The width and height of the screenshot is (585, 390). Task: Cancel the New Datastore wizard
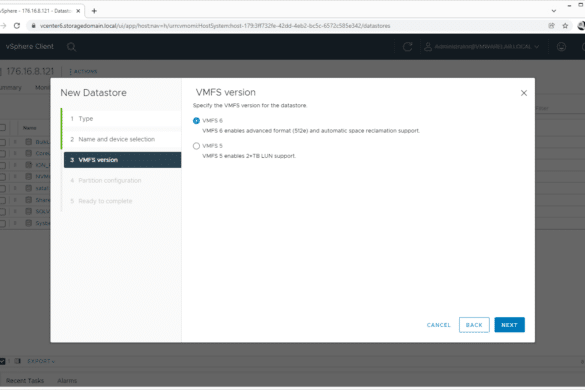438,325
